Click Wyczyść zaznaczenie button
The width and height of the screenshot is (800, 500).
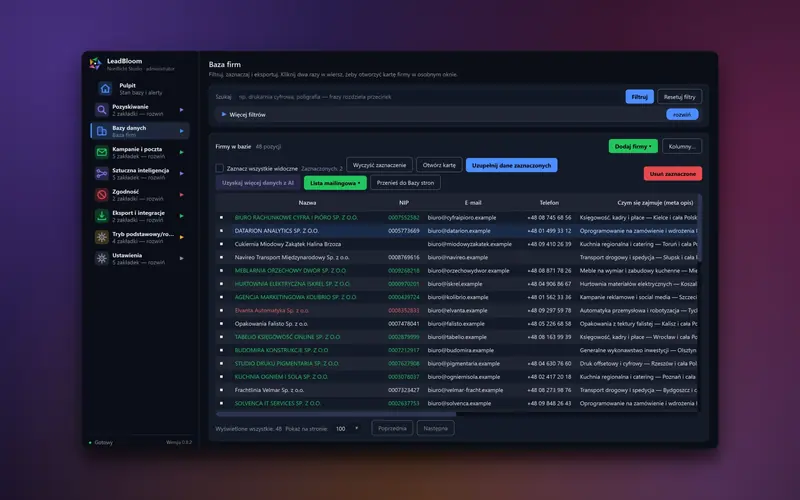(380, 165)
